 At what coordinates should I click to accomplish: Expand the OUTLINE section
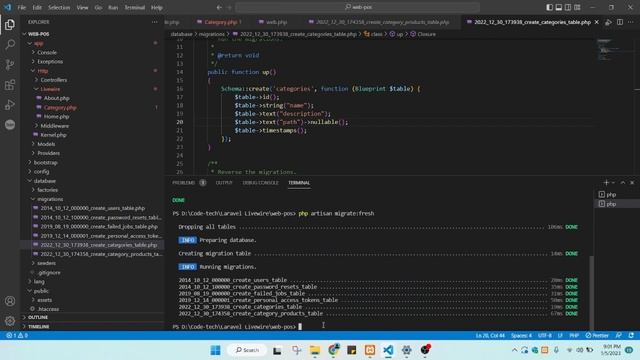(x=92, y=317)
